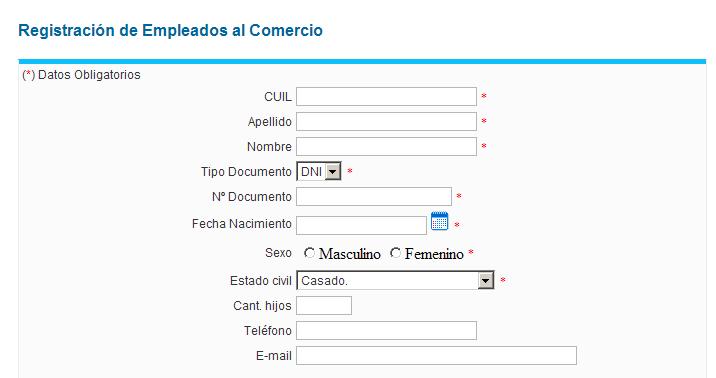716x378 pixels.
Task: Select the Masculino radio button
Action: pyautogui.click(x=310, y=253)
